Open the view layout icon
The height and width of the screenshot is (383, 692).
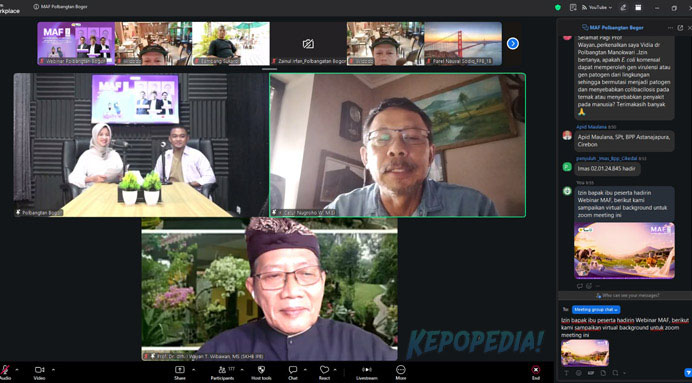click(x=638, y=8)
